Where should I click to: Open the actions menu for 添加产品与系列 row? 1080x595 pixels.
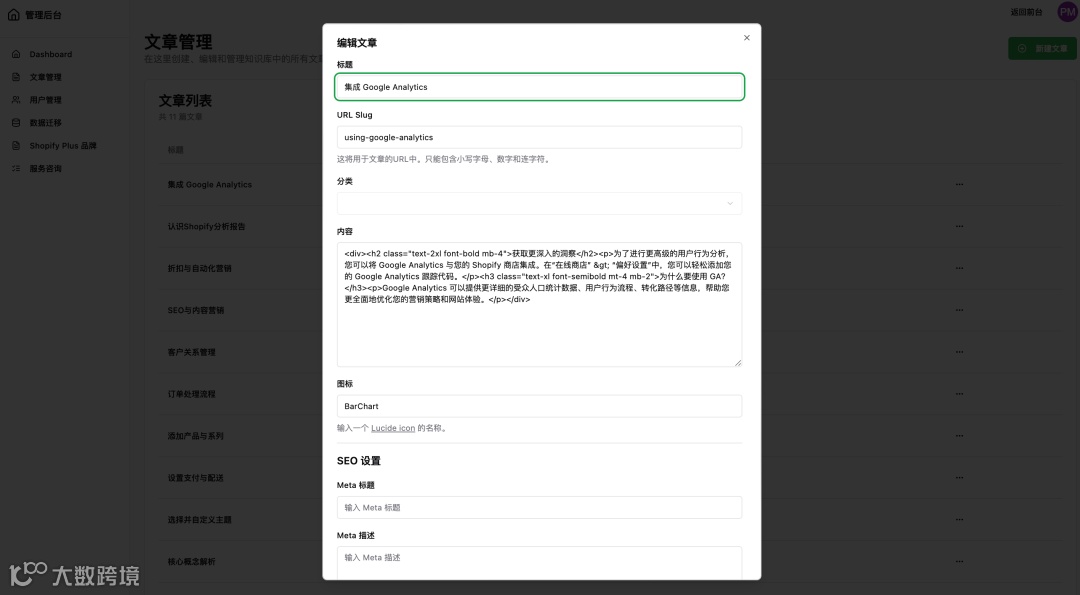[959, 436]
